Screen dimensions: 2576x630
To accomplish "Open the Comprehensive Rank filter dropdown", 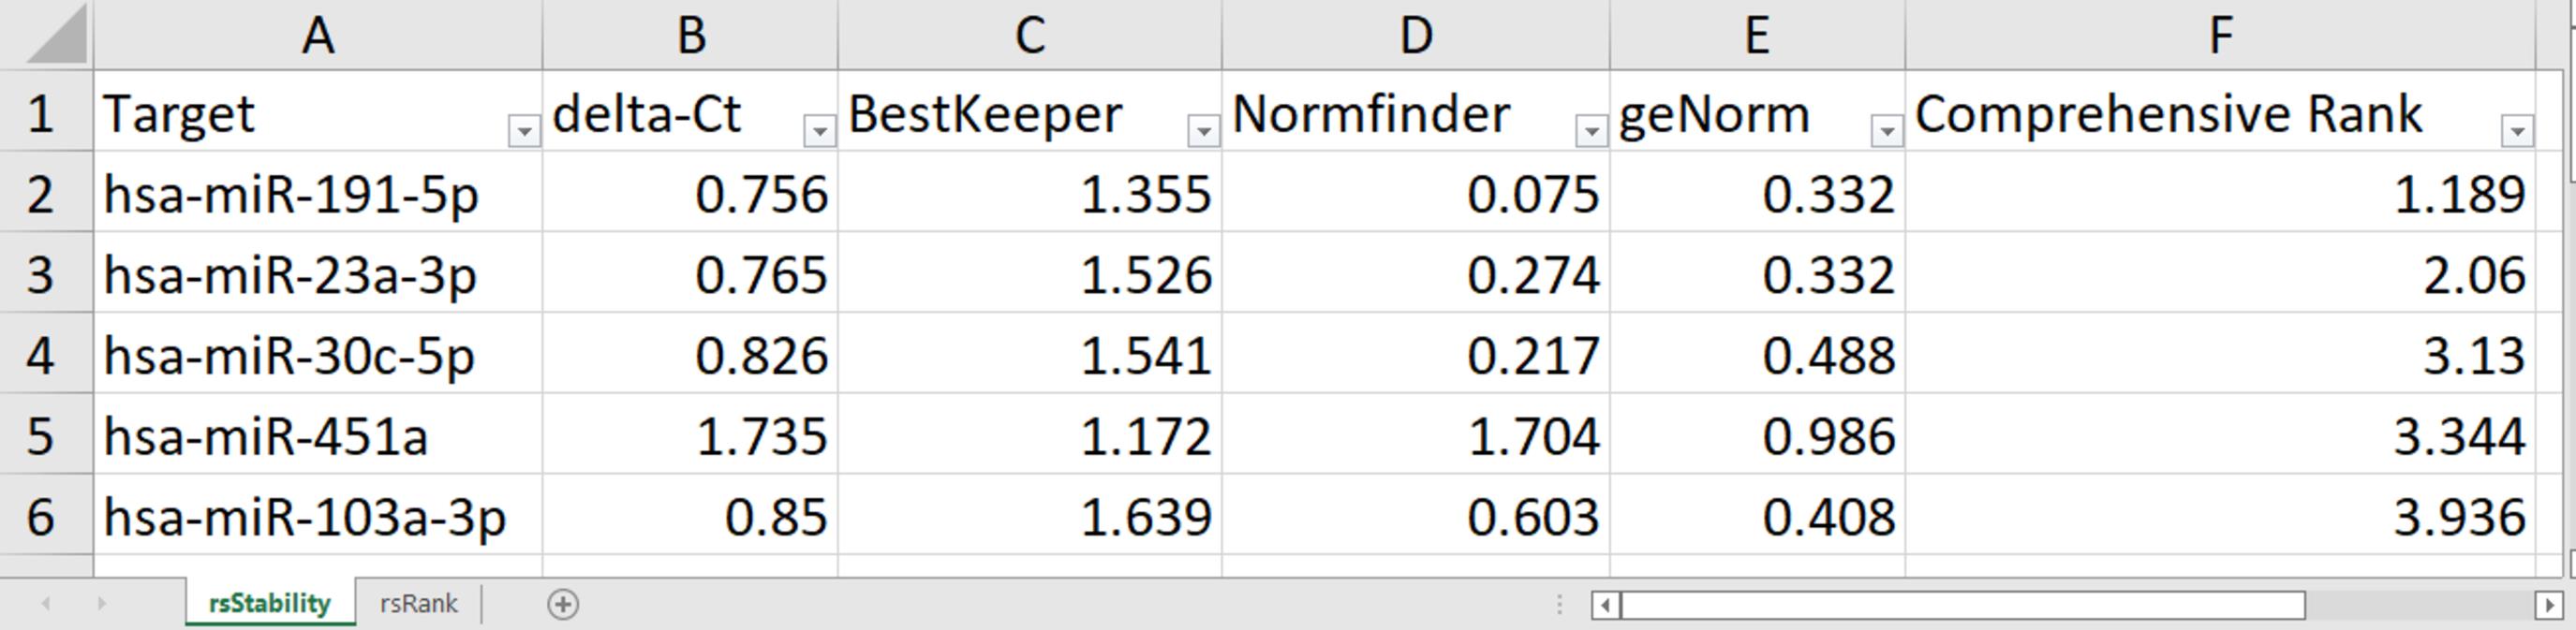I will tap(2517, 131).
